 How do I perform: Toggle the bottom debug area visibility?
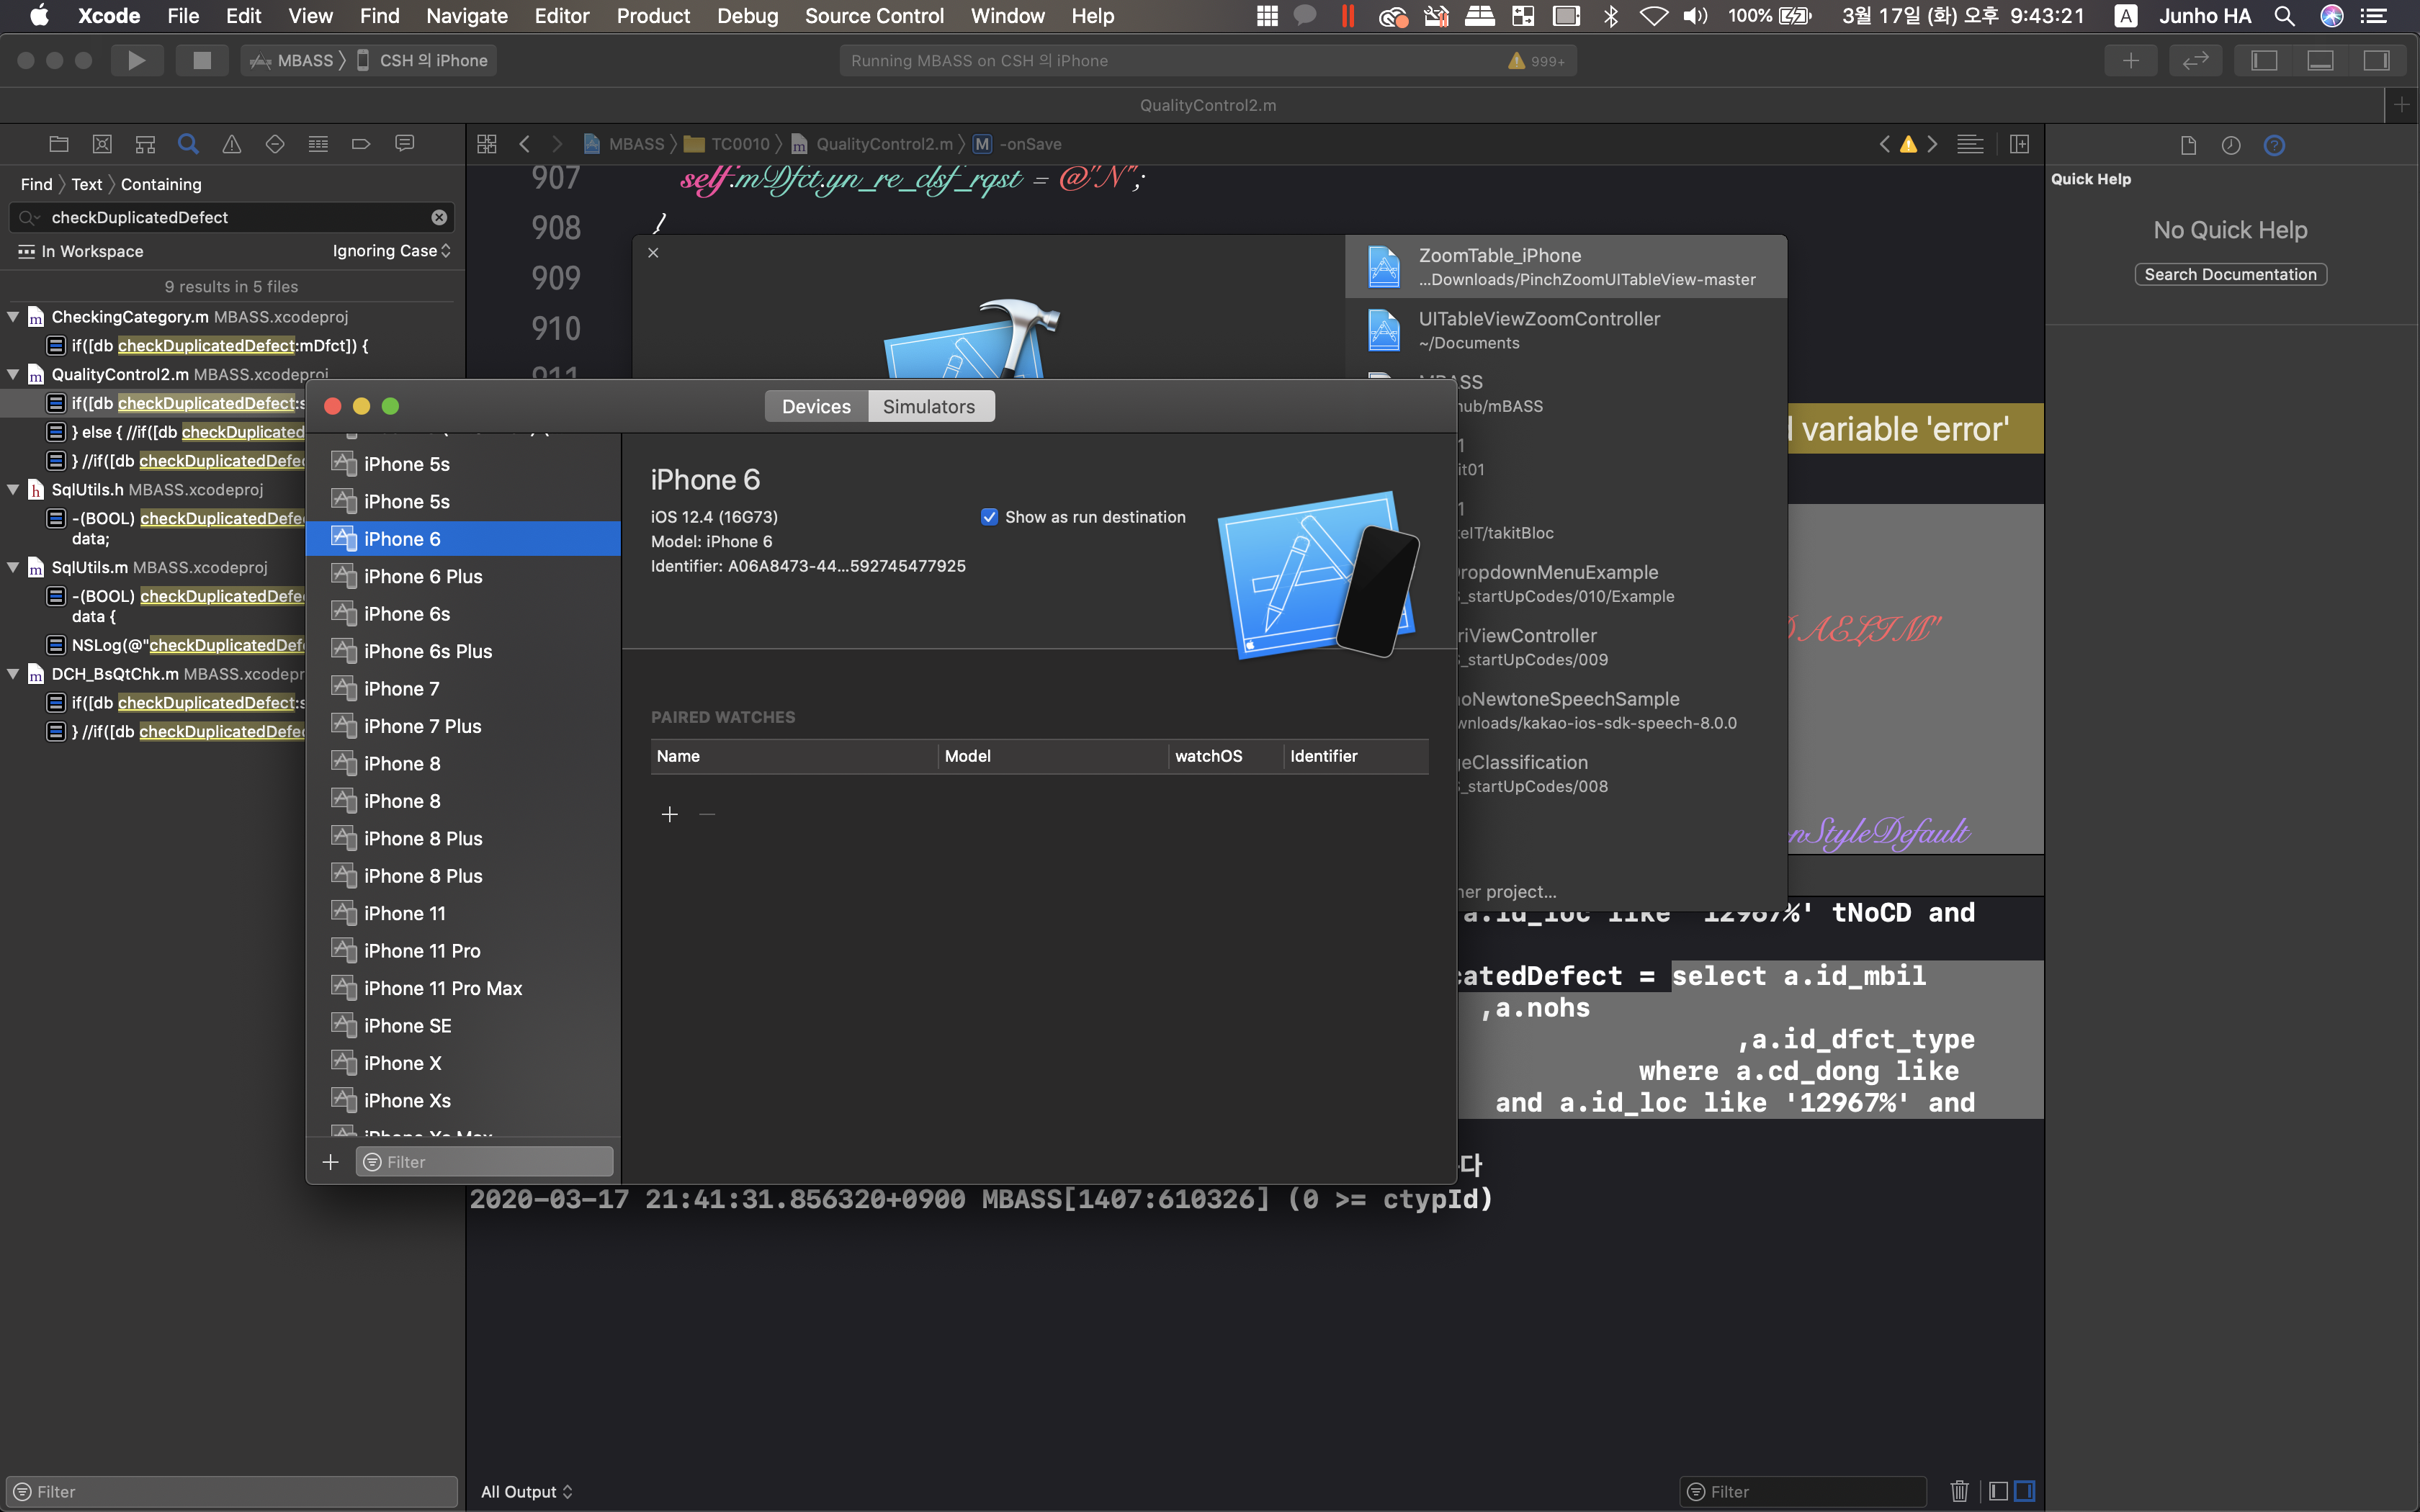tap(2320, 60)
